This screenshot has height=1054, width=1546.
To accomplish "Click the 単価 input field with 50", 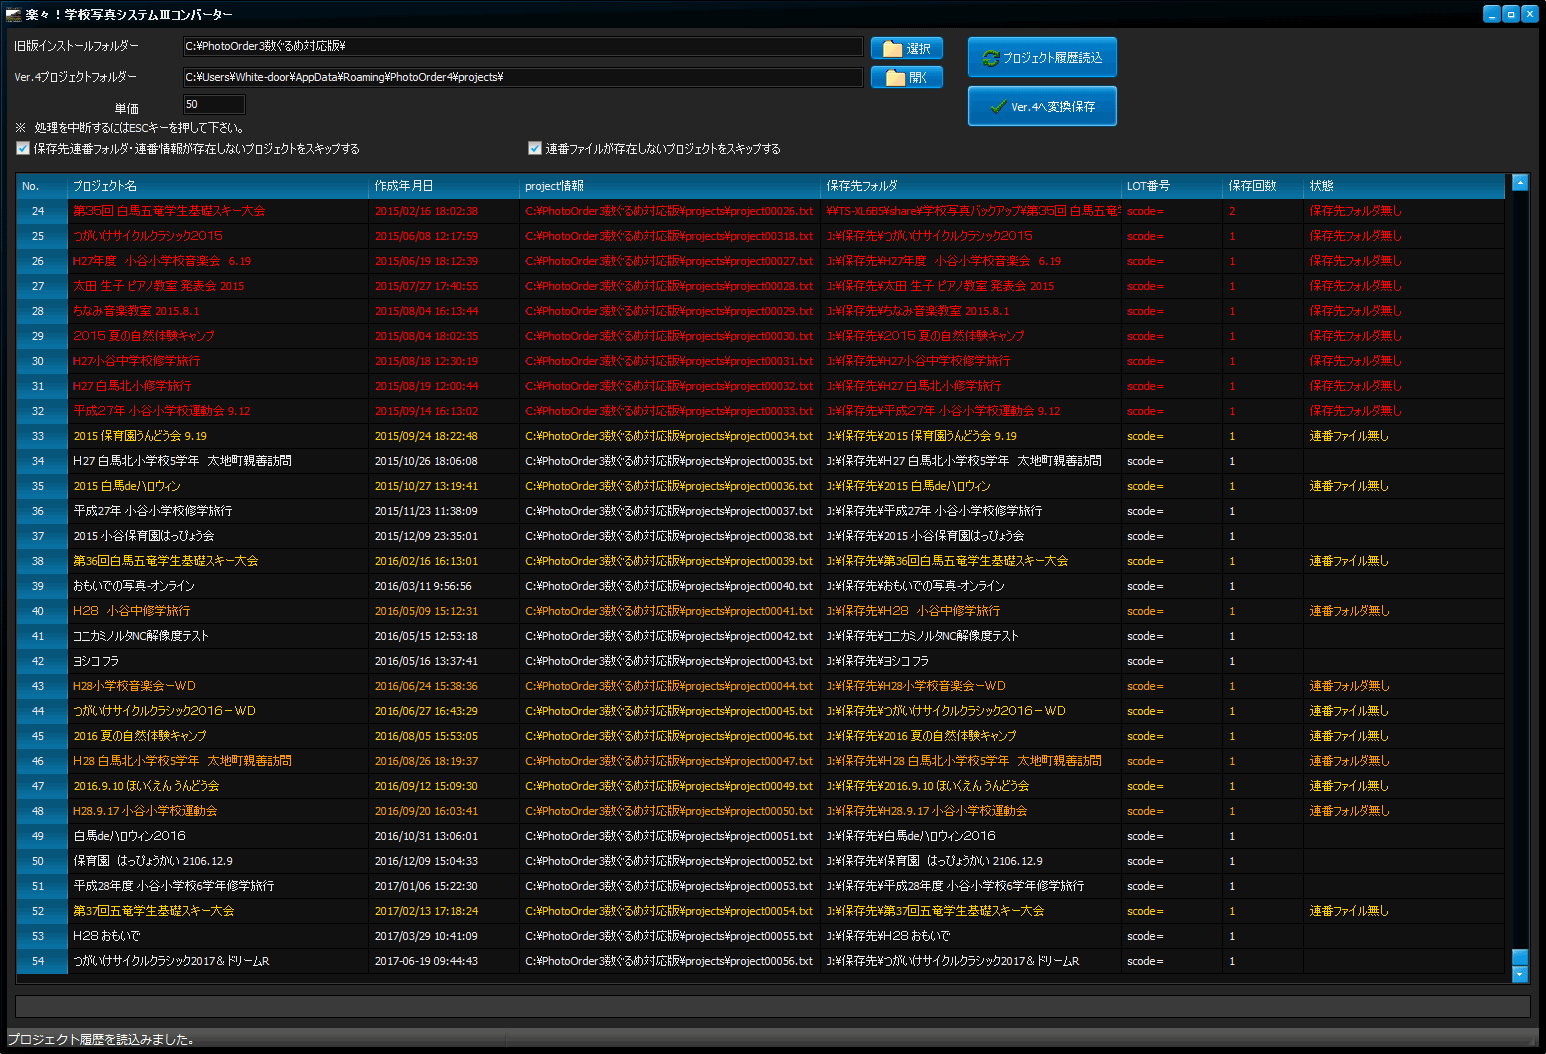I will [x=214, y=104].
